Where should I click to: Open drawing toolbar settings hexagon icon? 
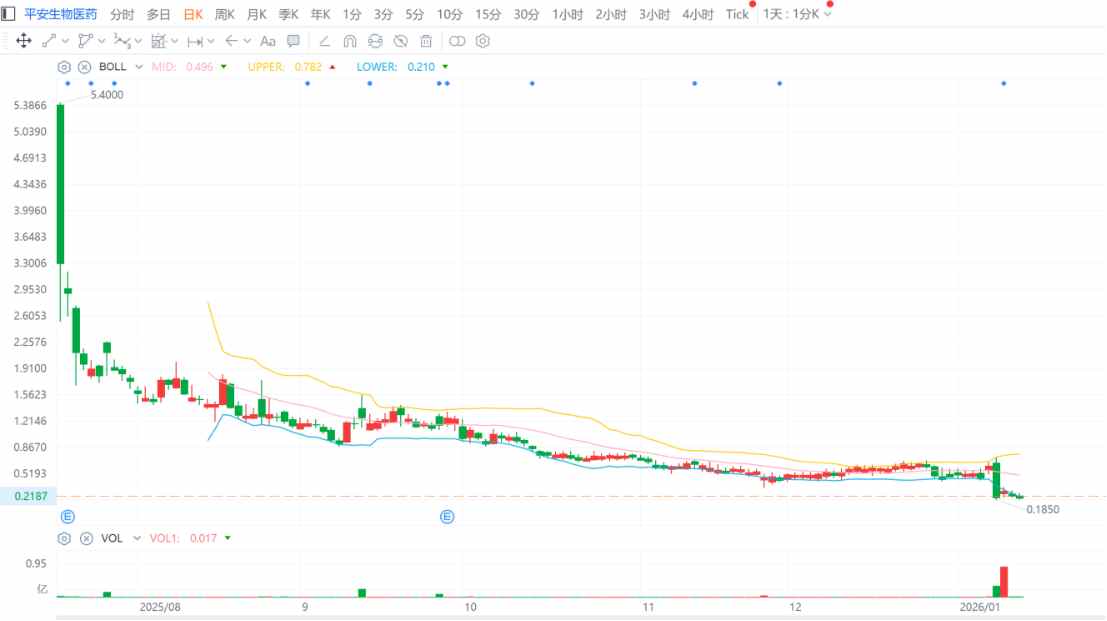coord(482,41)
